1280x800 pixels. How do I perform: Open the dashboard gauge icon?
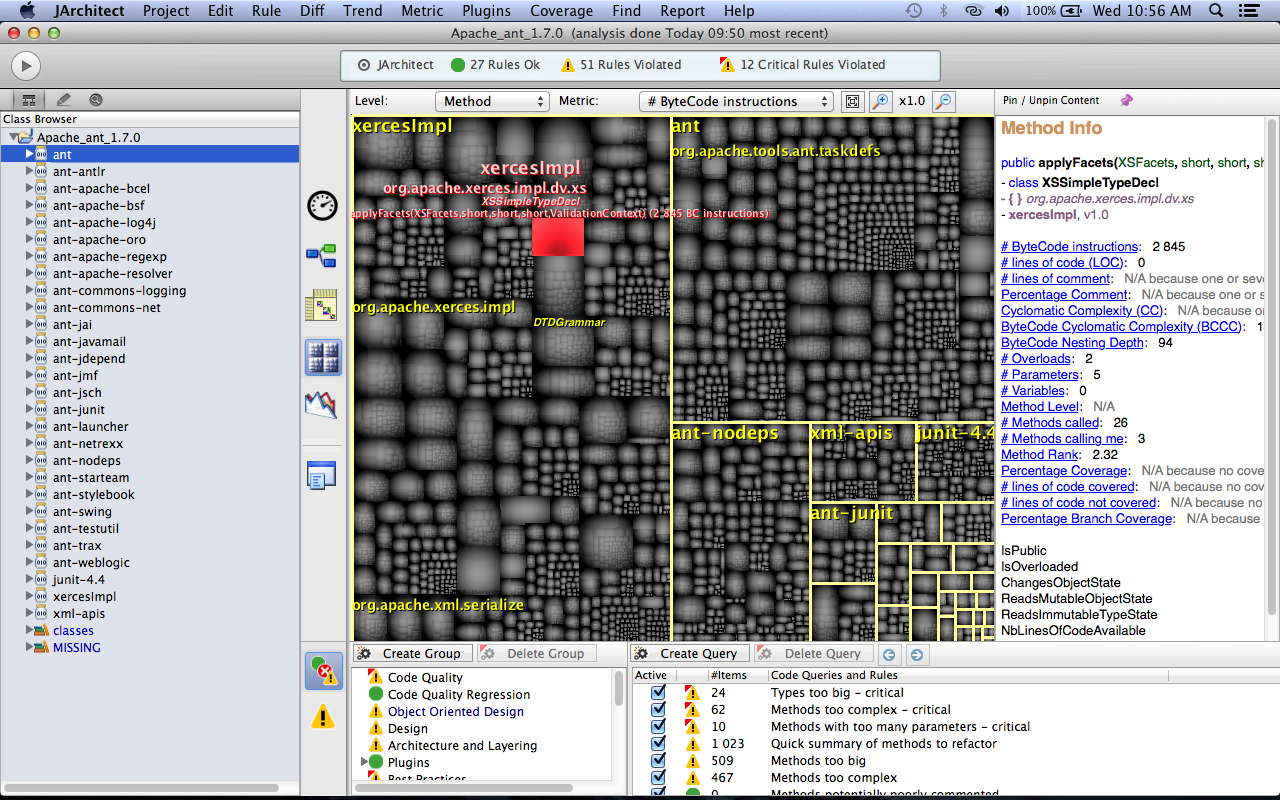[322, 205]
